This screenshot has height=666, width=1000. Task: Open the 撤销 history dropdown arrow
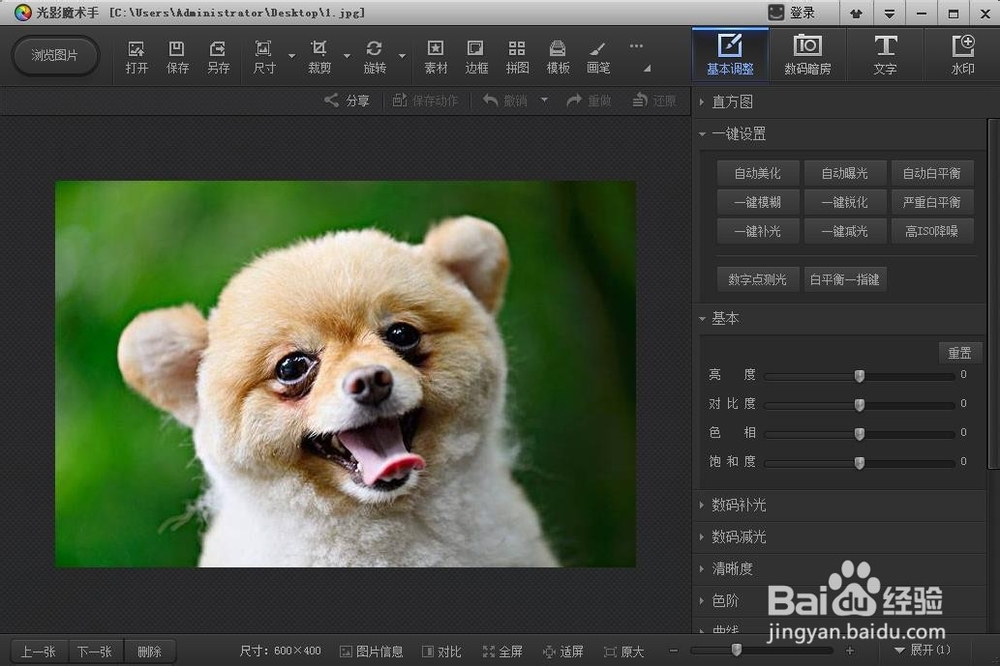544,100
